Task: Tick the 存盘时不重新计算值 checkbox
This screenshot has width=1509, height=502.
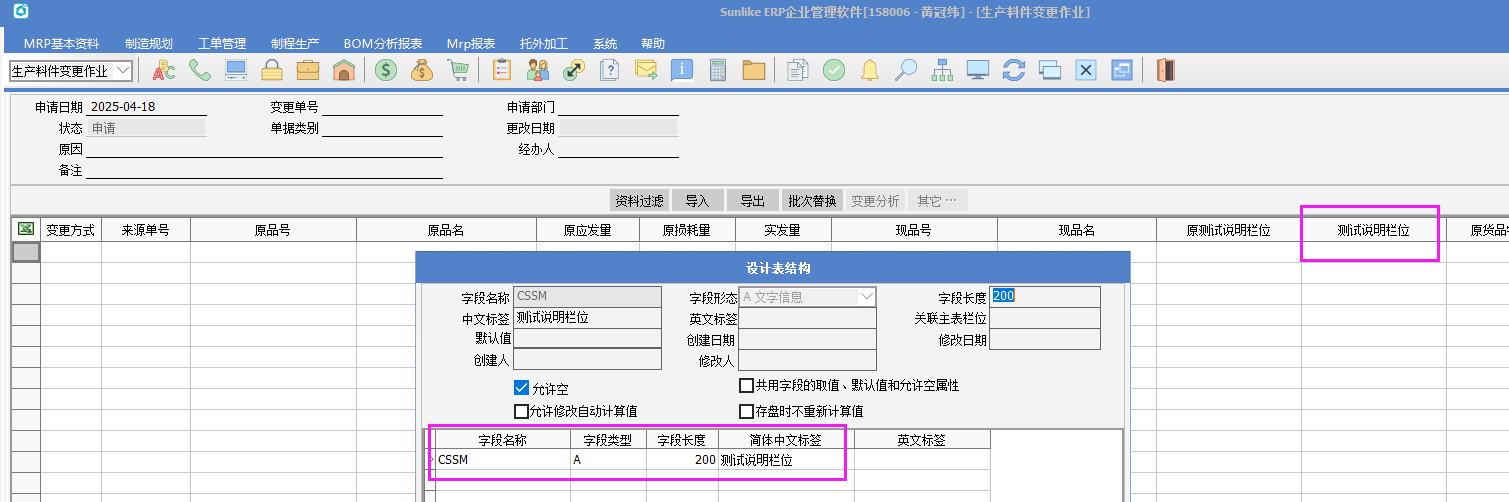Action: 746,411
